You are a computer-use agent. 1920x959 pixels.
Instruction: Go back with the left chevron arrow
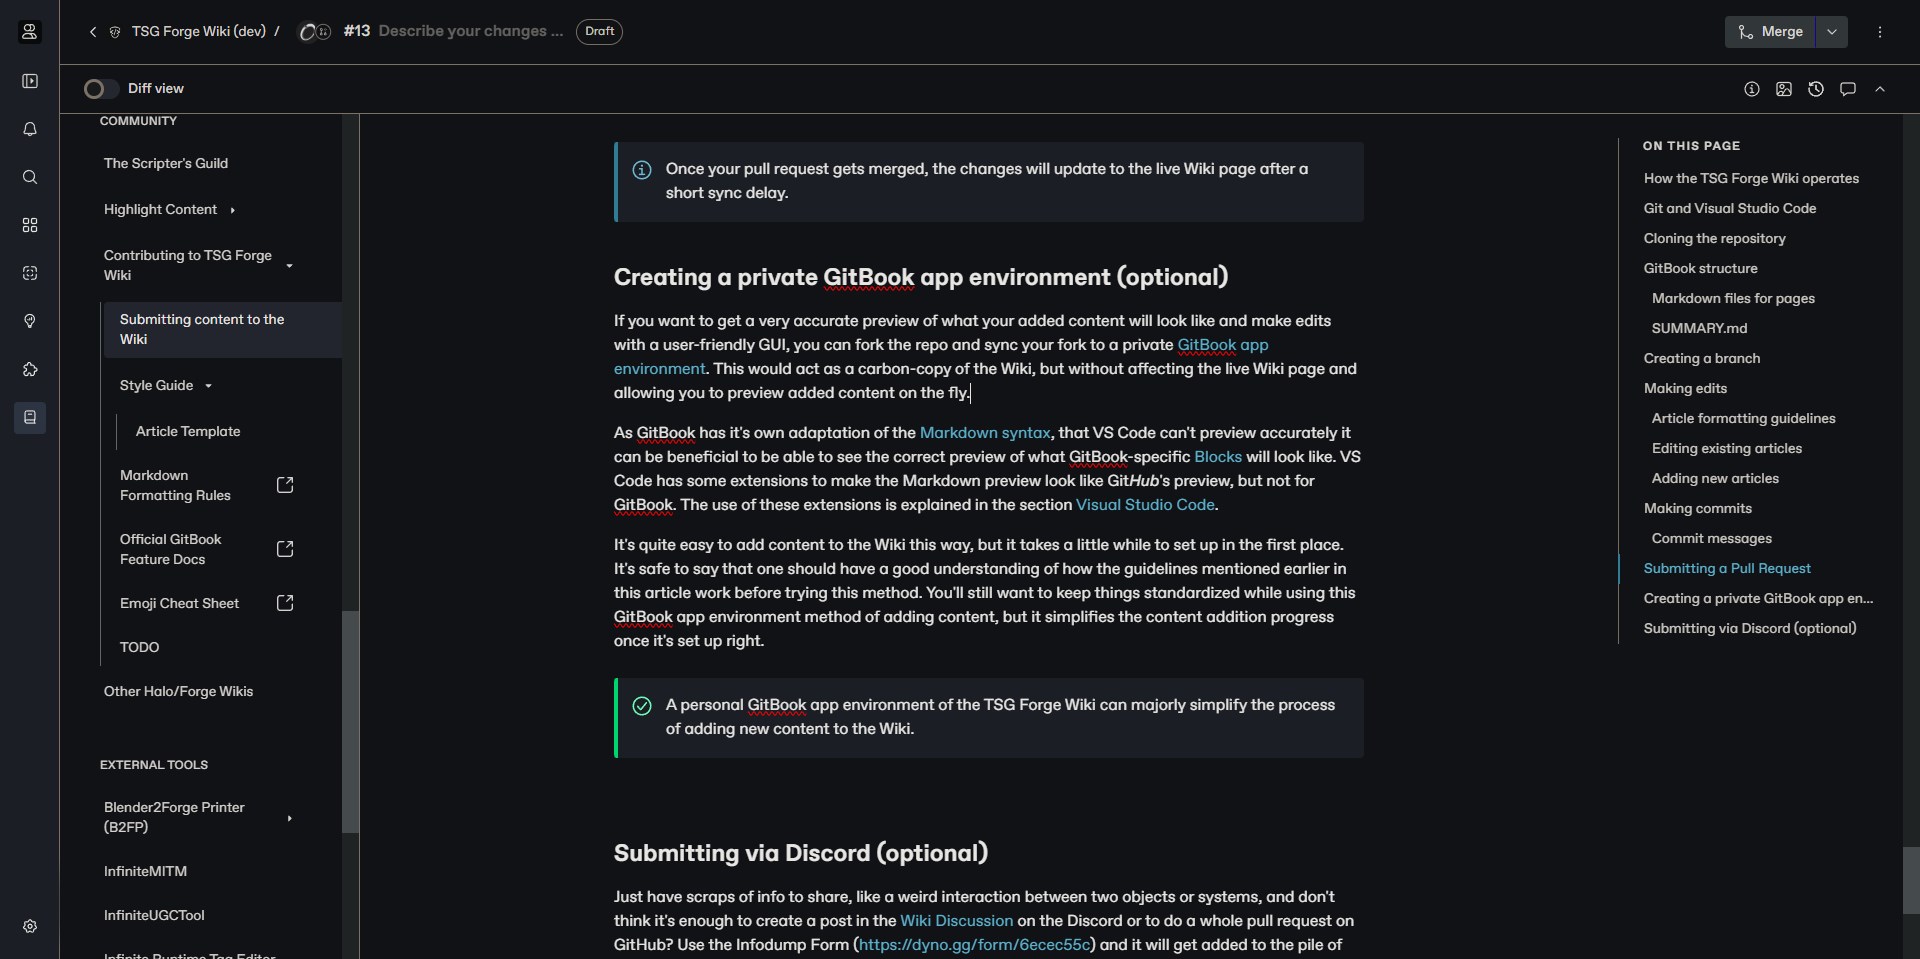tap(93, 32)
